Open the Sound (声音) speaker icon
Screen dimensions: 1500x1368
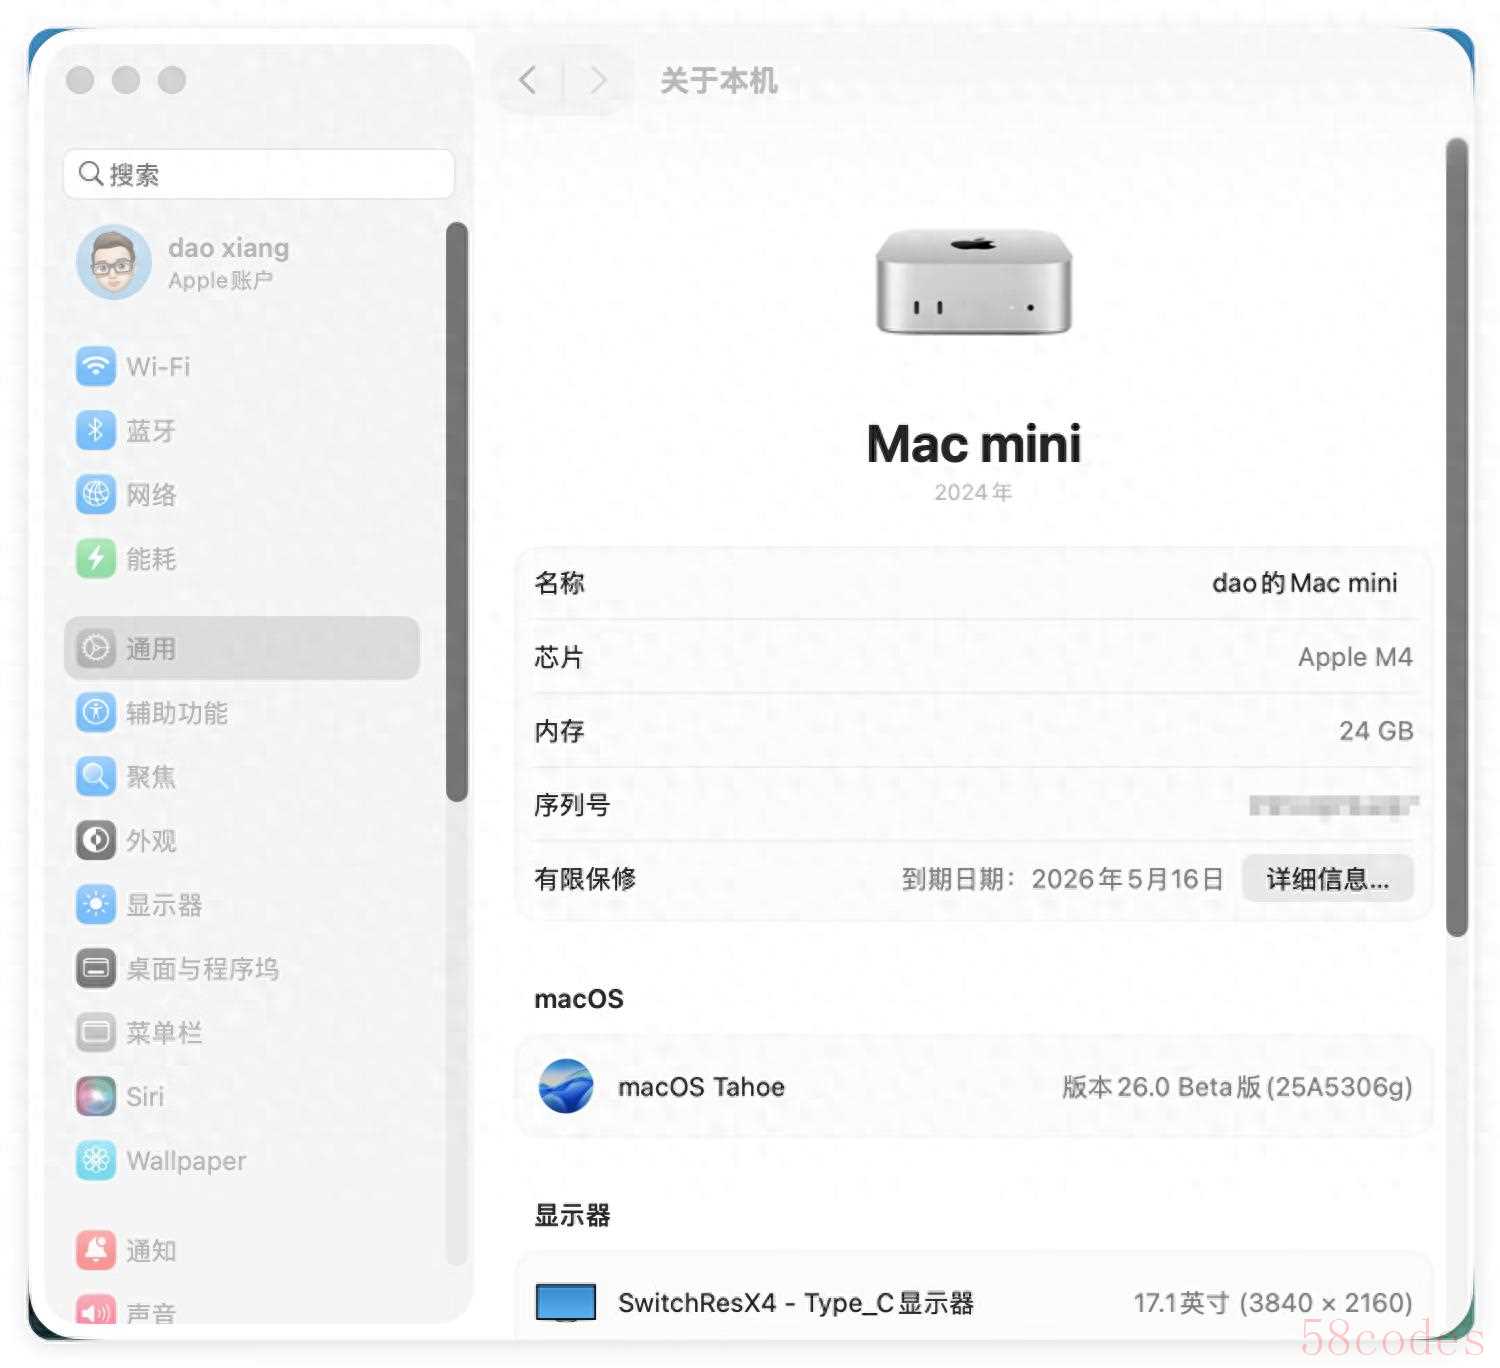pos(96,1310)
